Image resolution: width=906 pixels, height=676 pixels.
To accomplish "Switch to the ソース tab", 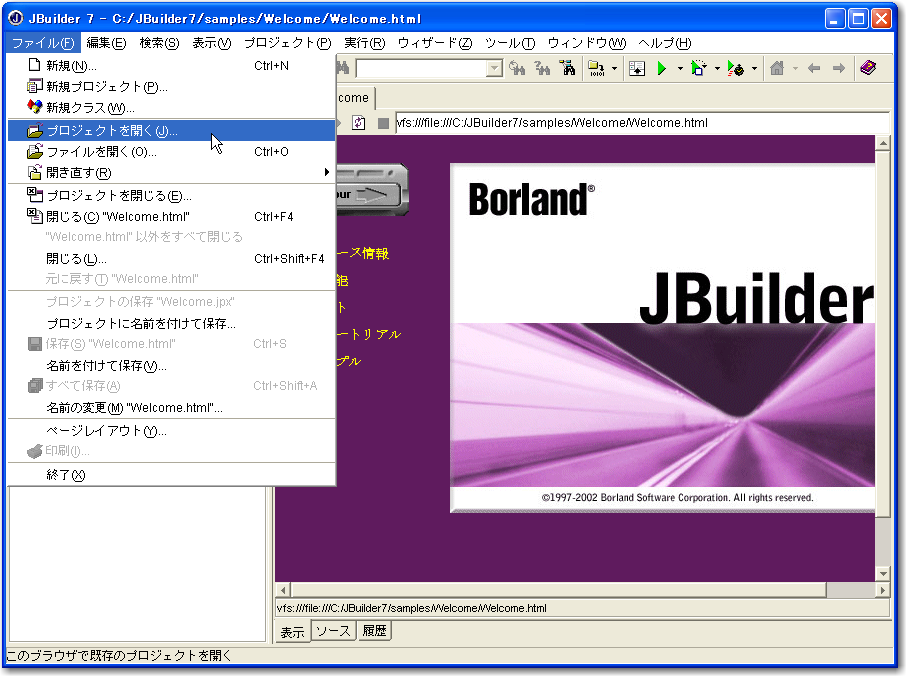I will [x=333, y=631].
